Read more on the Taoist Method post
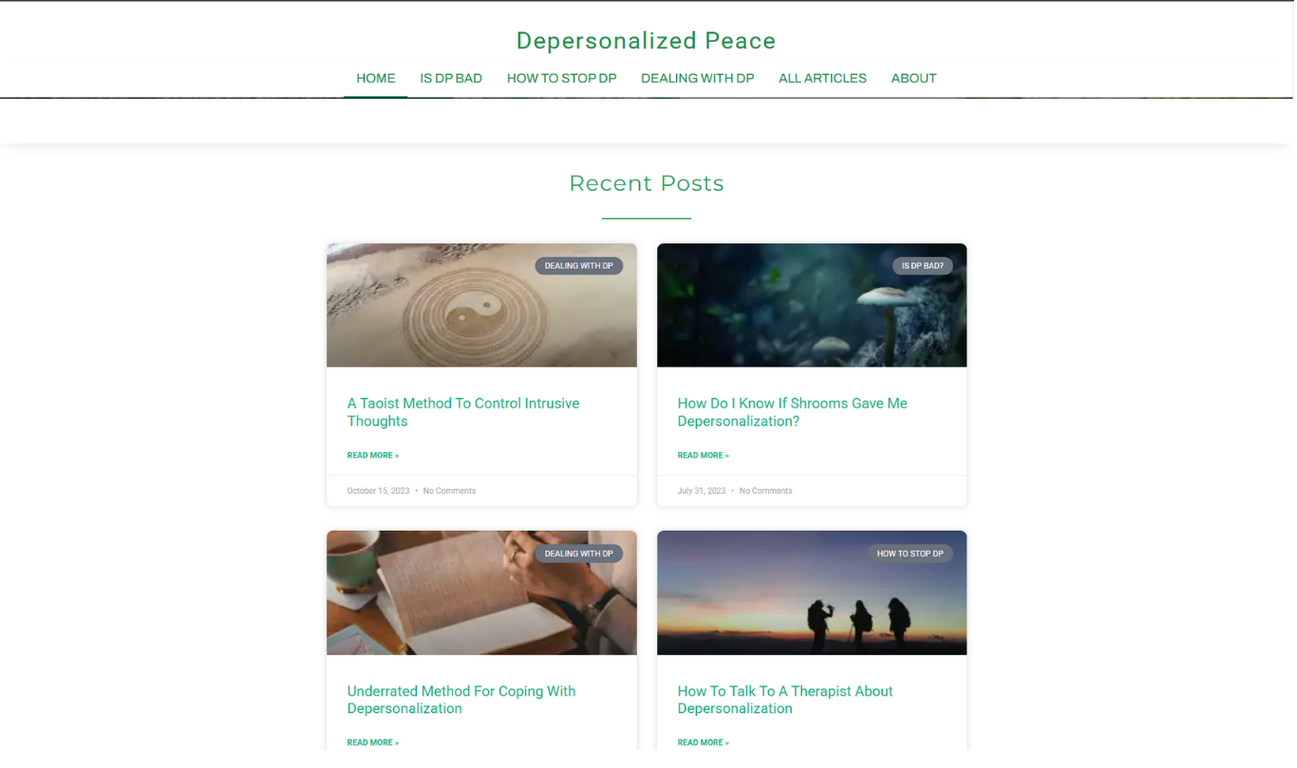The width and height of the screenshot is (1297, 768). (373, 456)
